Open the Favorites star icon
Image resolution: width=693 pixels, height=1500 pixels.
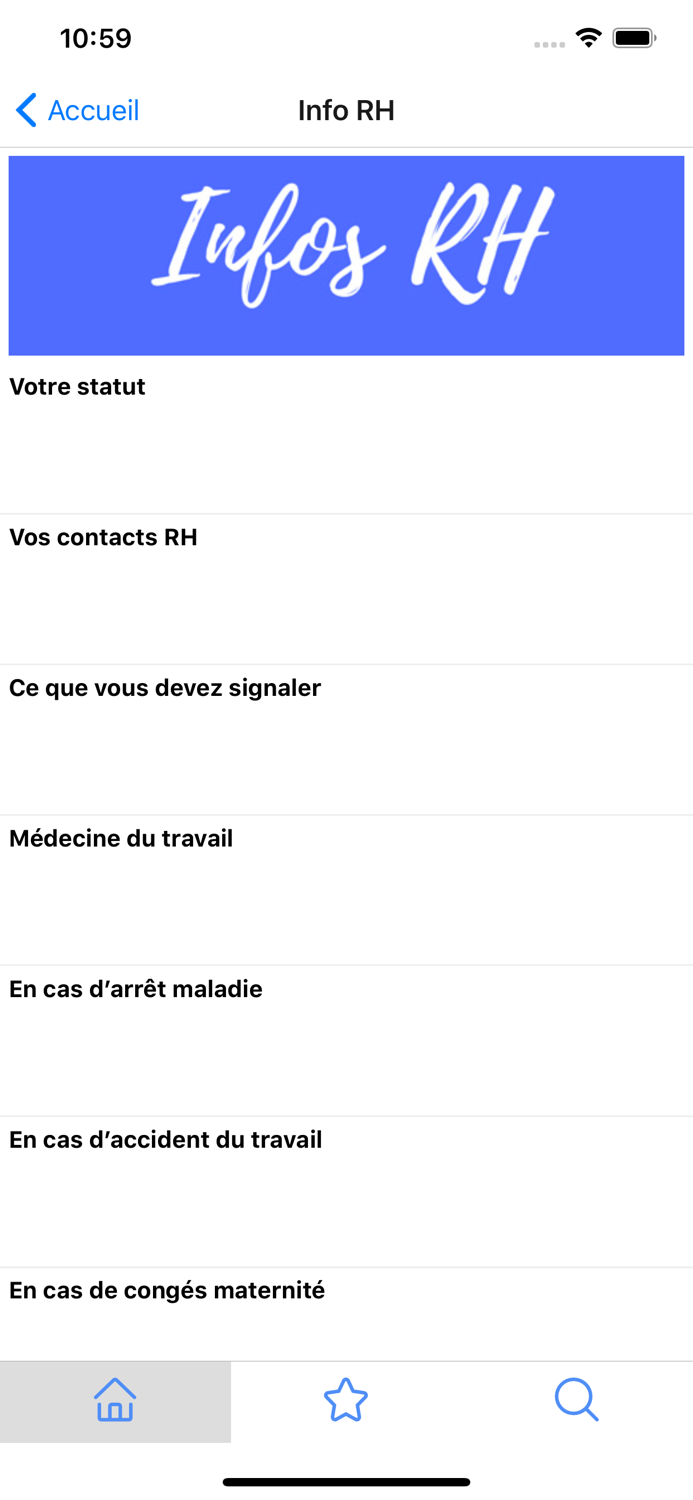[345, 1401]
